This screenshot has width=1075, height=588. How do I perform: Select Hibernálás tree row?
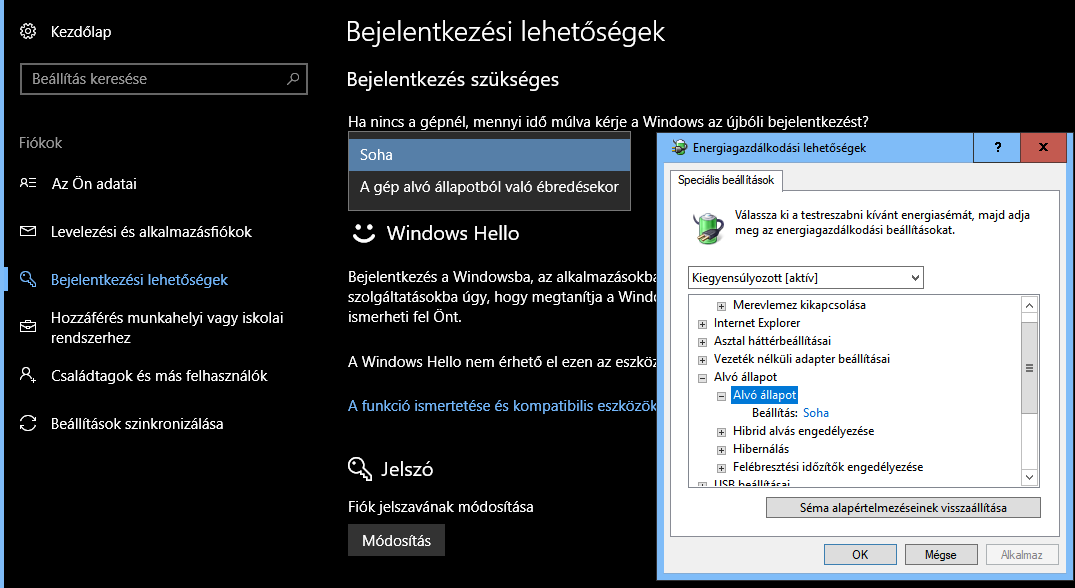click(x=761, y=449)
